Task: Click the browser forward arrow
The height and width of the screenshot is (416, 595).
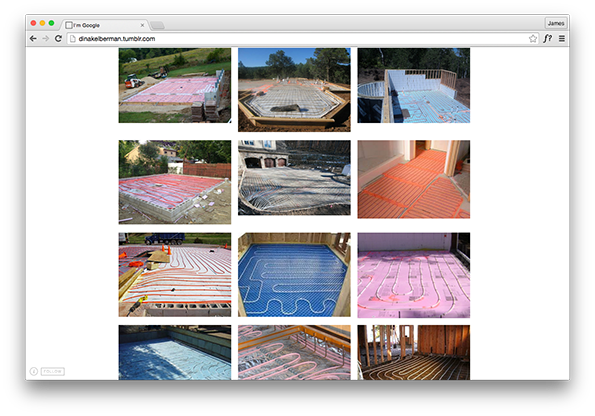Action: click(x=46, y=39)
